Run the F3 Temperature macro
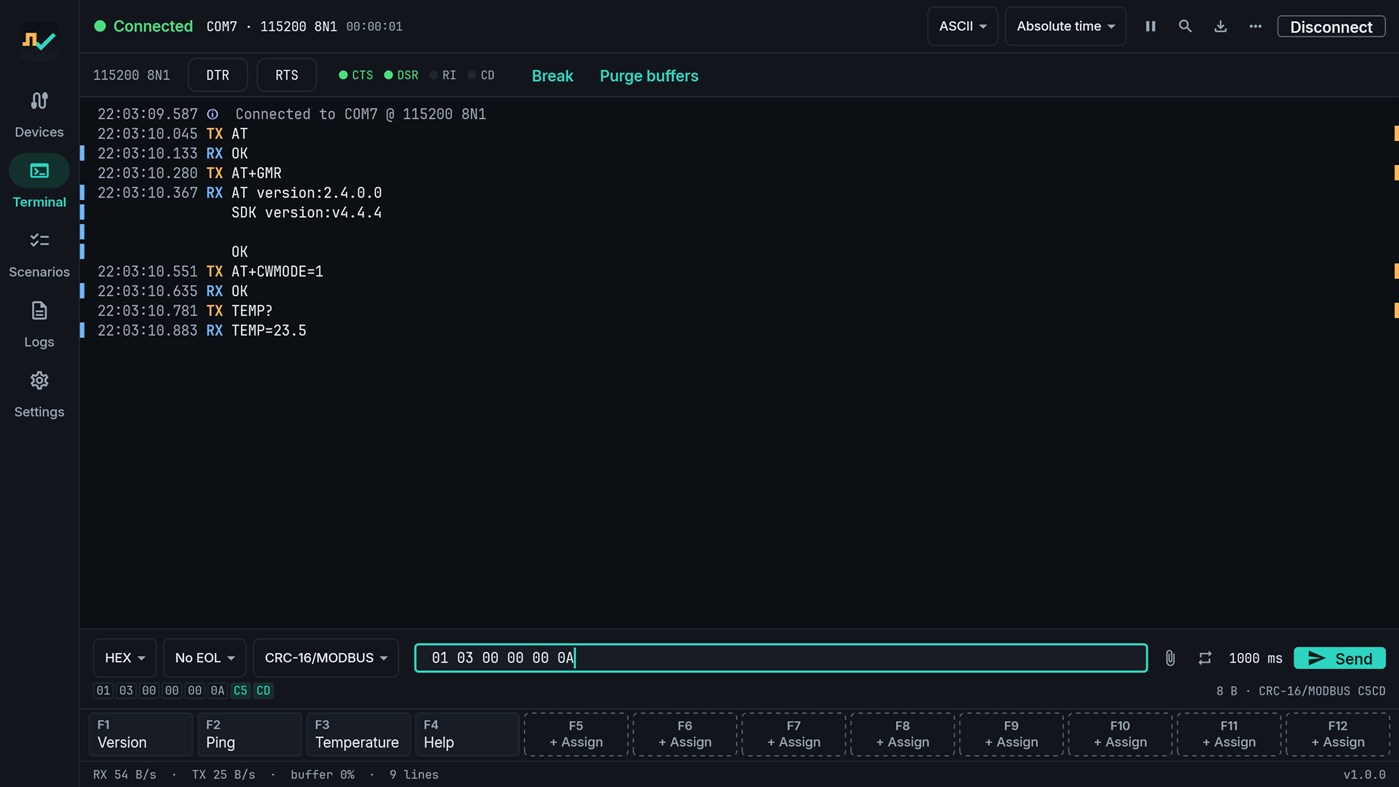This screenshot has width=1399, height=787. click(358, 734)
